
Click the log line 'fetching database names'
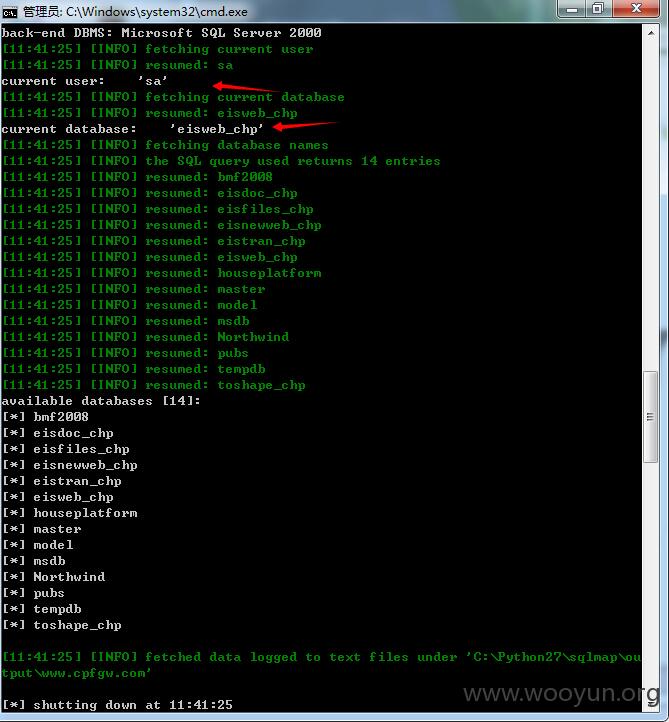[x=166, y=145]
